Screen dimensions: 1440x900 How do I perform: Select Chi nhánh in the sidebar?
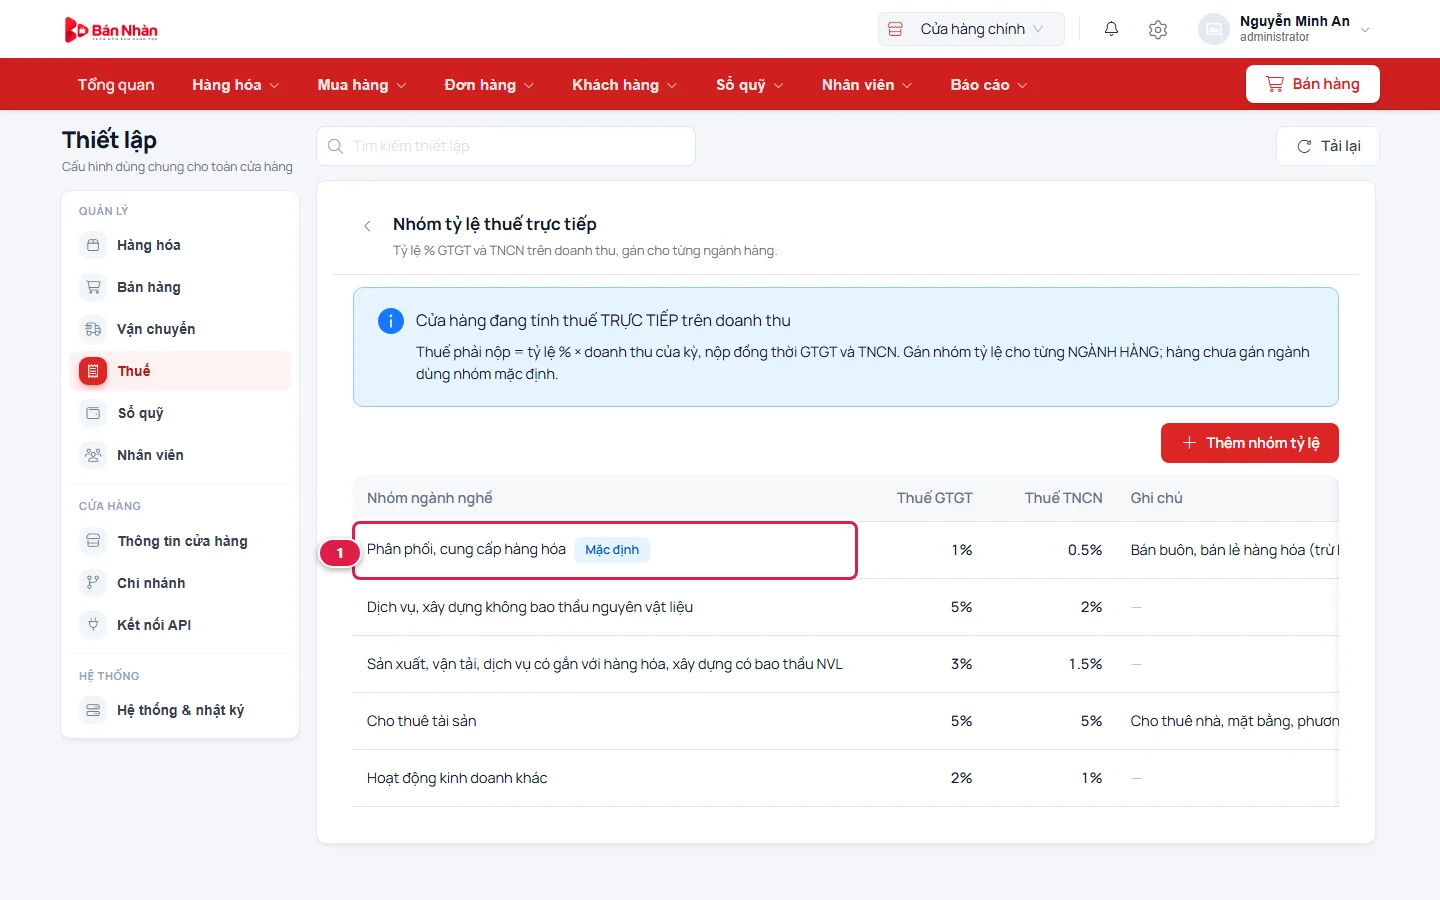point(180,583)
